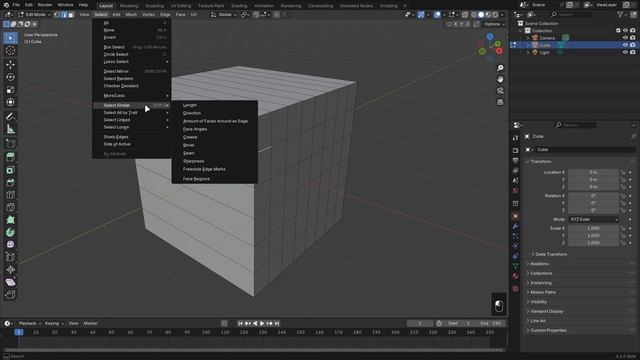Switch to vertex select mode
This screenshot has height=360, width=640.
pos(57,15)
